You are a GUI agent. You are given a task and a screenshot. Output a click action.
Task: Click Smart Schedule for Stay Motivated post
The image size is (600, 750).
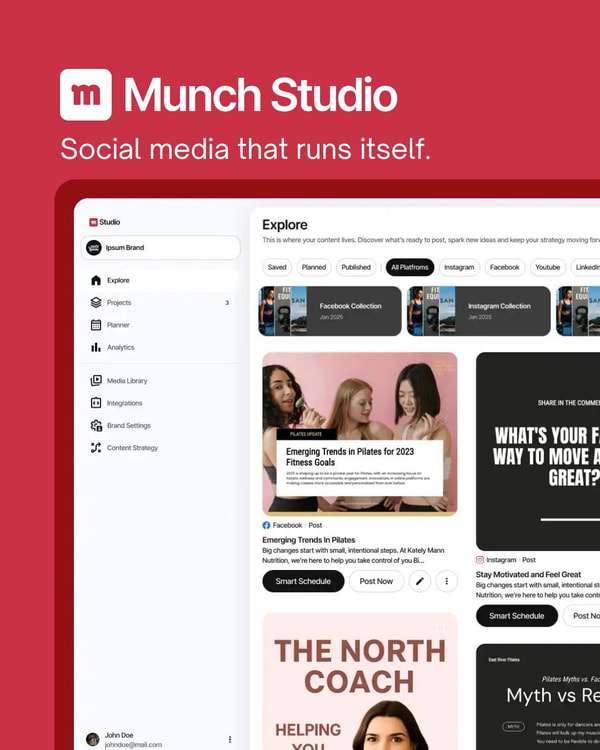[x=517, y=616]
